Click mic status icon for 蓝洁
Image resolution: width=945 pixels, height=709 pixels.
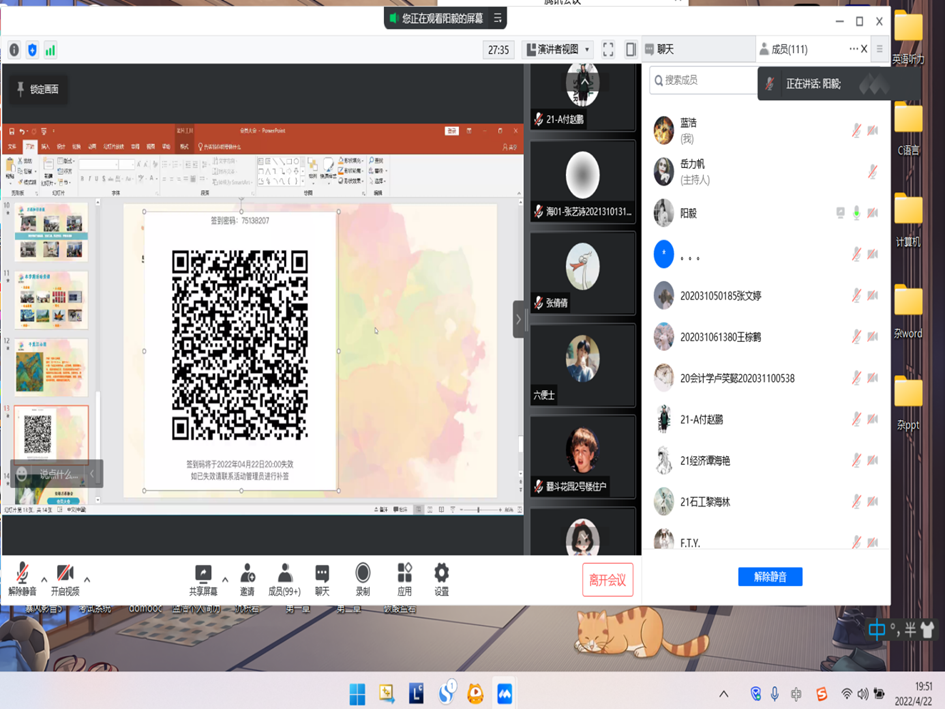[856, 130]
